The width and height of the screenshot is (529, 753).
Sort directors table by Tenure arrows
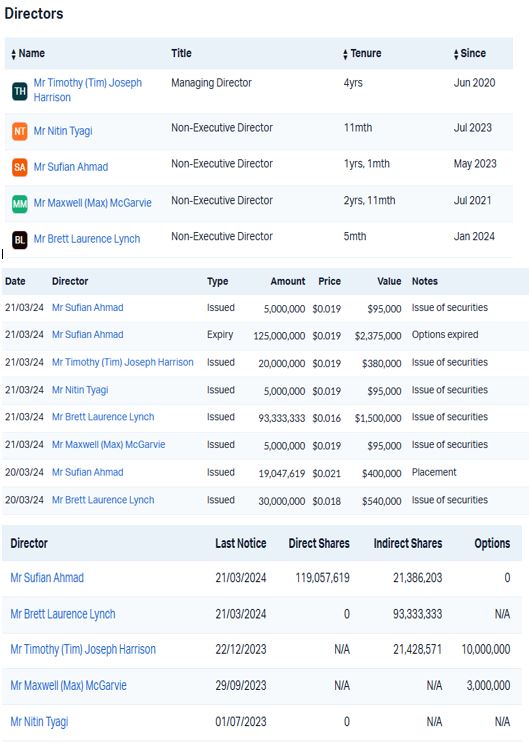[x=345, y=54]
